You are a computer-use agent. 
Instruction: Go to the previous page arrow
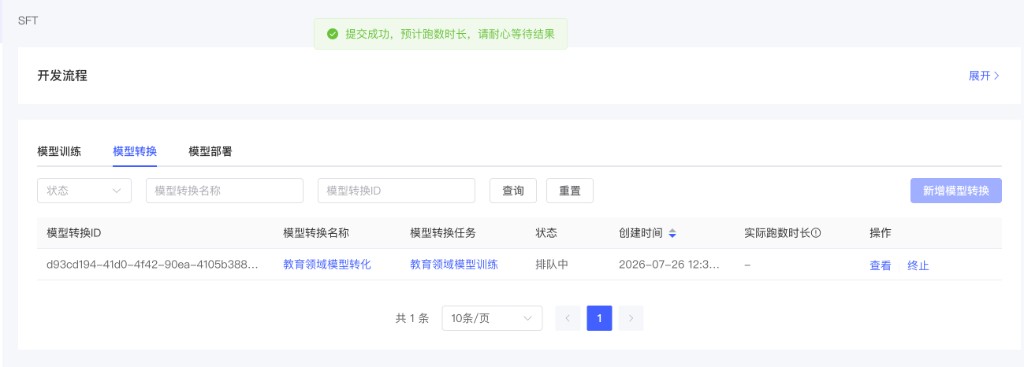(568, 318)
